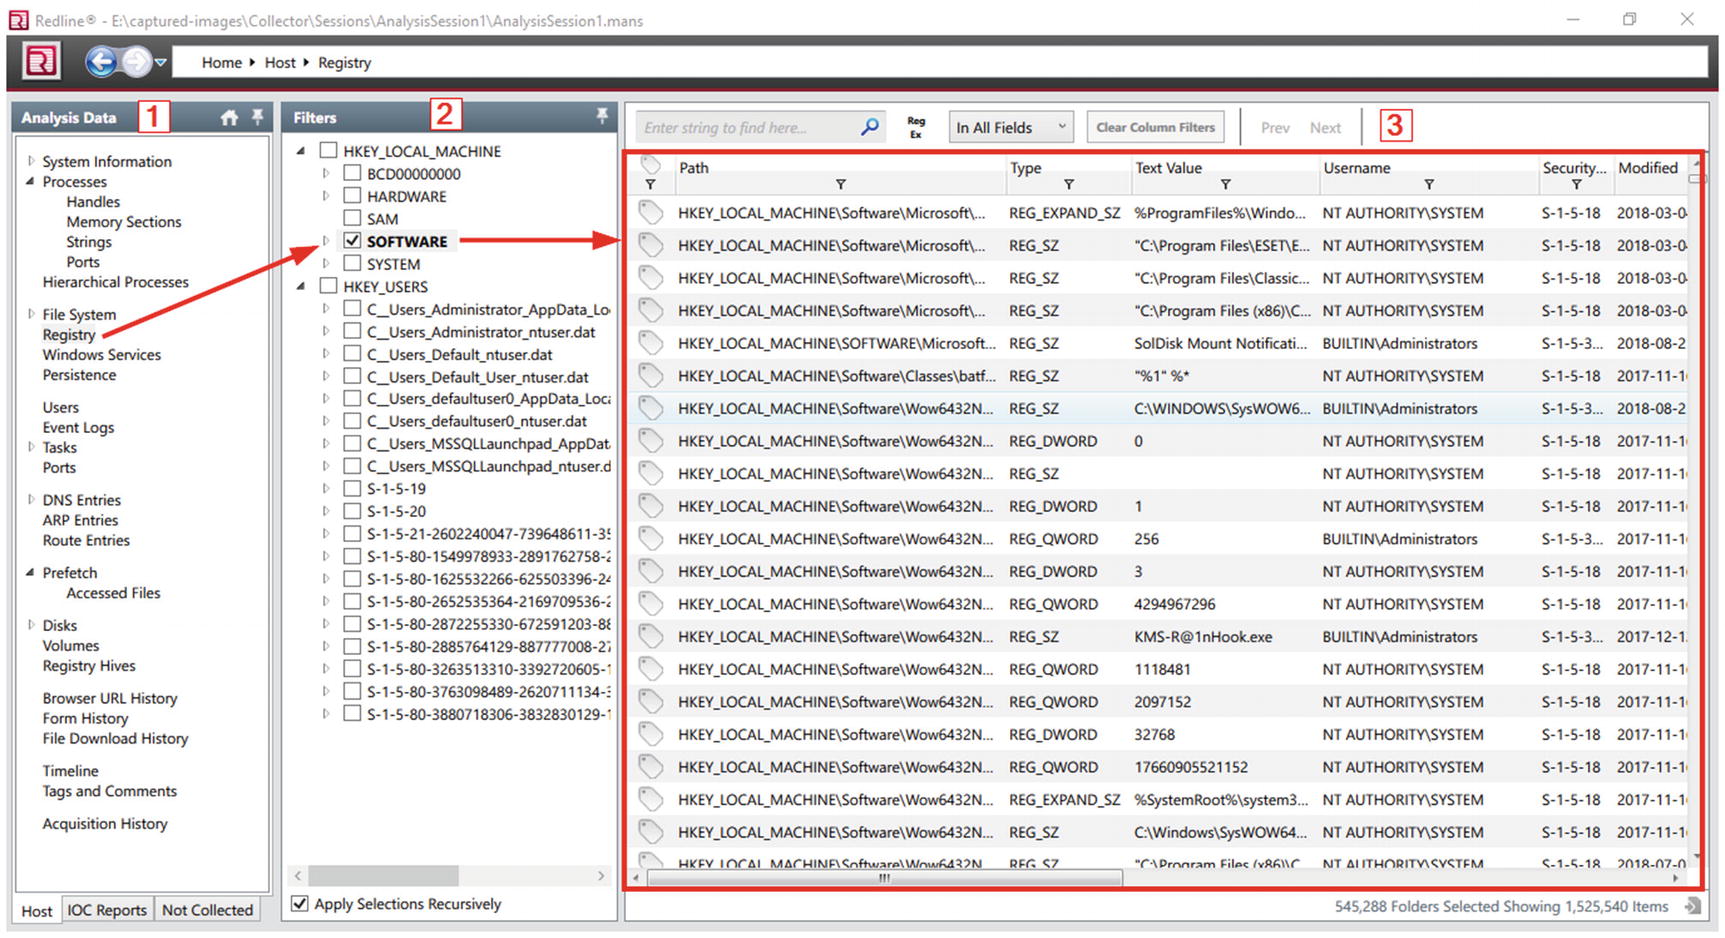This screenshot has width=1725, height=938.
Task: Expand the Disks node
Action: tap(30, 625)
